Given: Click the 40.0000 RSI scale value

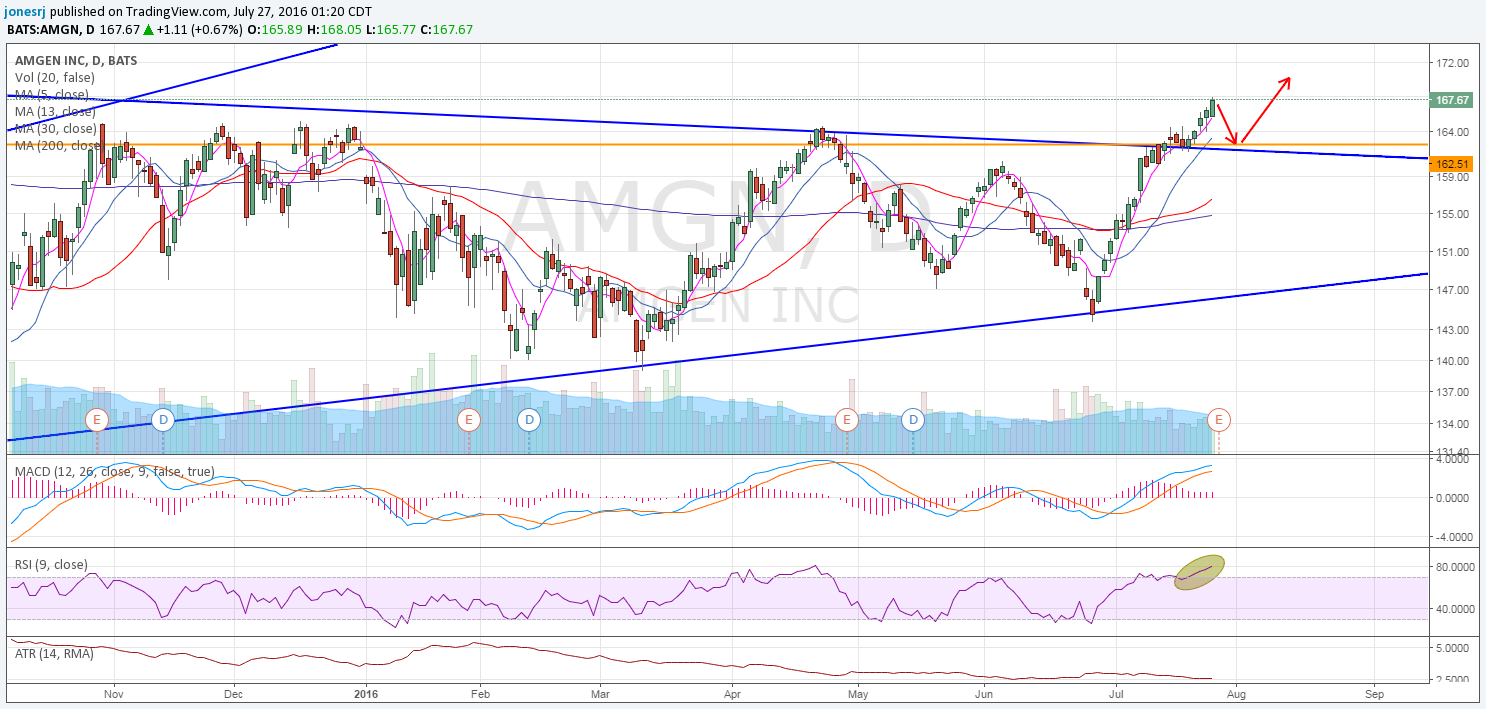Looking at the screenshot, I should pos(1455,608).
